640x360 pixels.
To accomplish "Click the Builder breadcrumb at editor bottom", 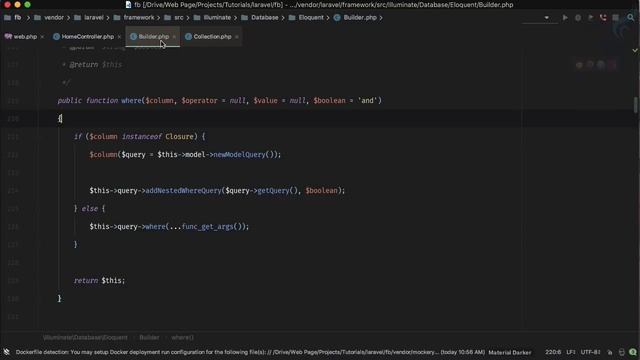I will (x=149, y=338).
